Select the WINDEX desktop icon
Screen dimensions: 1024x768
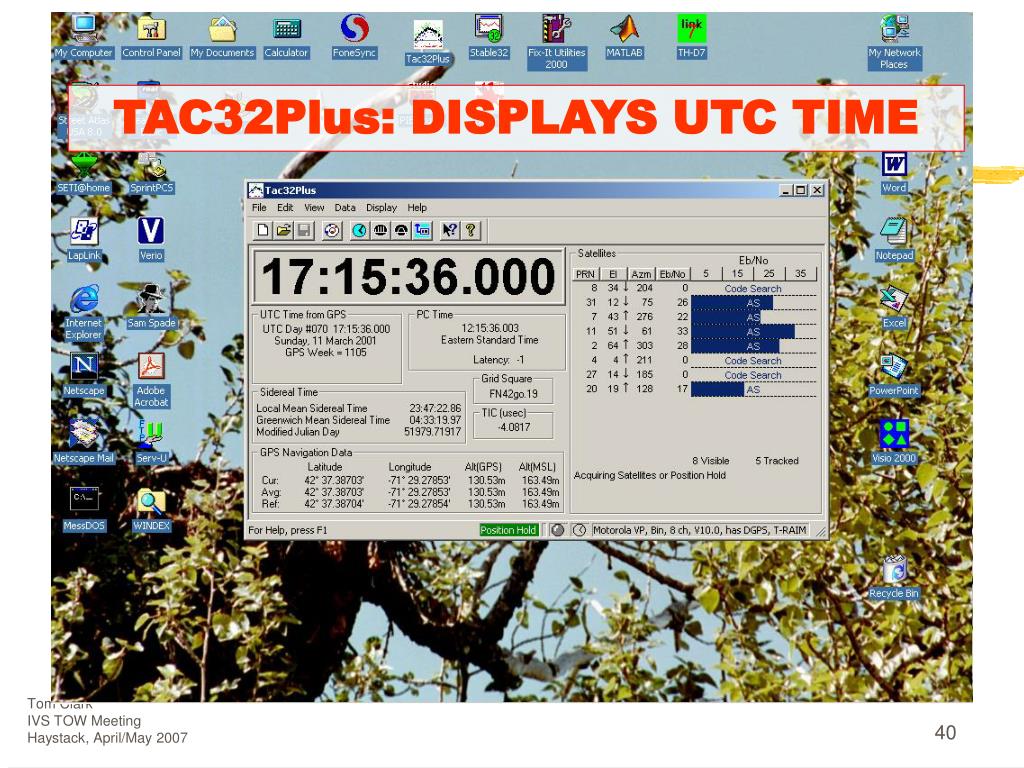click(152, 509)
